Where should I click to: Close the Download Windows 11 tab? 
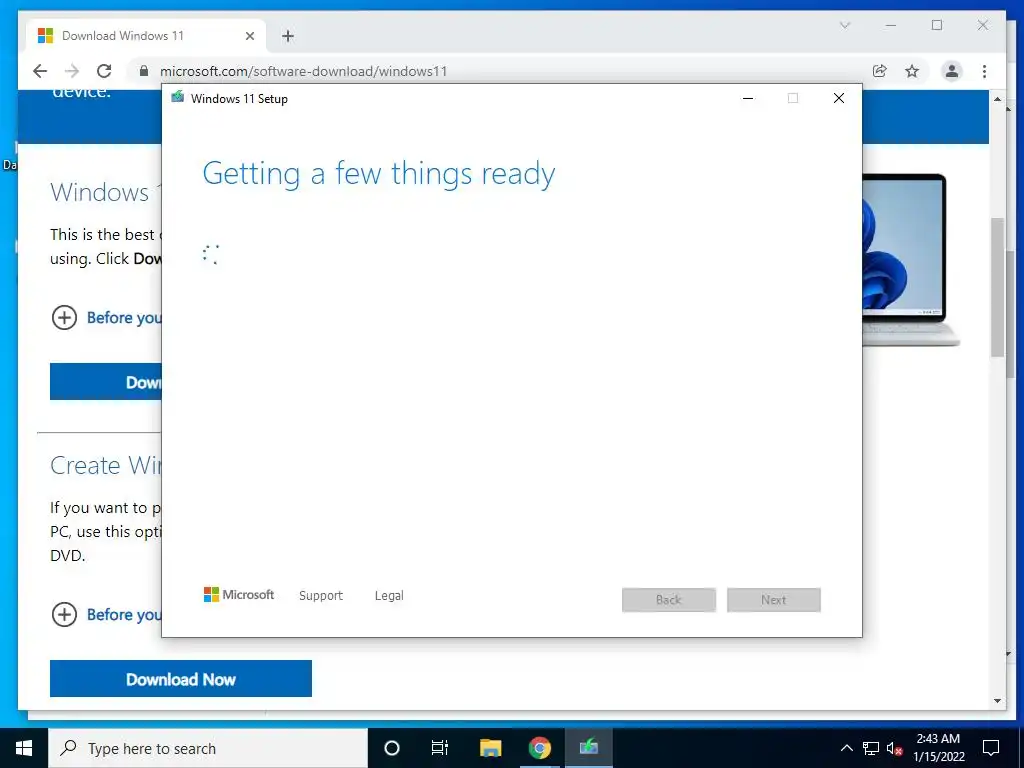[x=249, y=36]
